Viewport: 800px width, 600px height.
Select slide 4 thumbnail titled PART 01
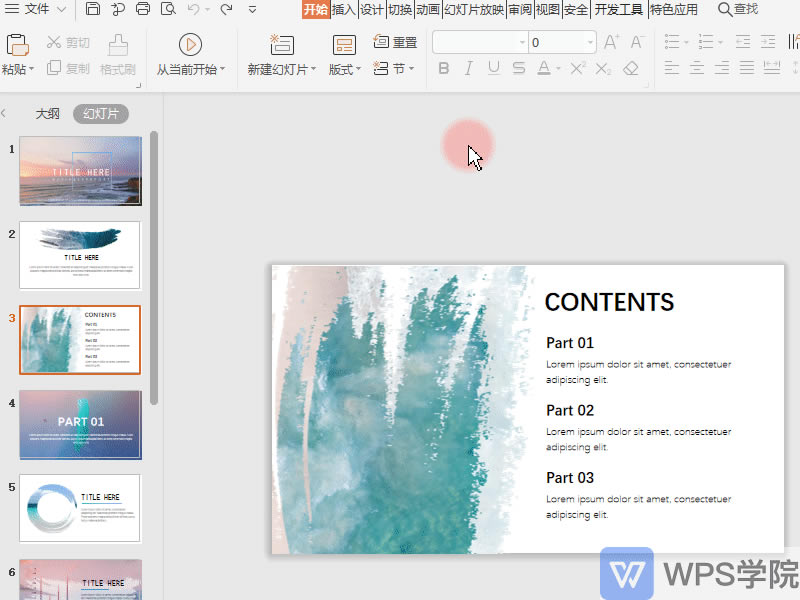tap(80, 424)
